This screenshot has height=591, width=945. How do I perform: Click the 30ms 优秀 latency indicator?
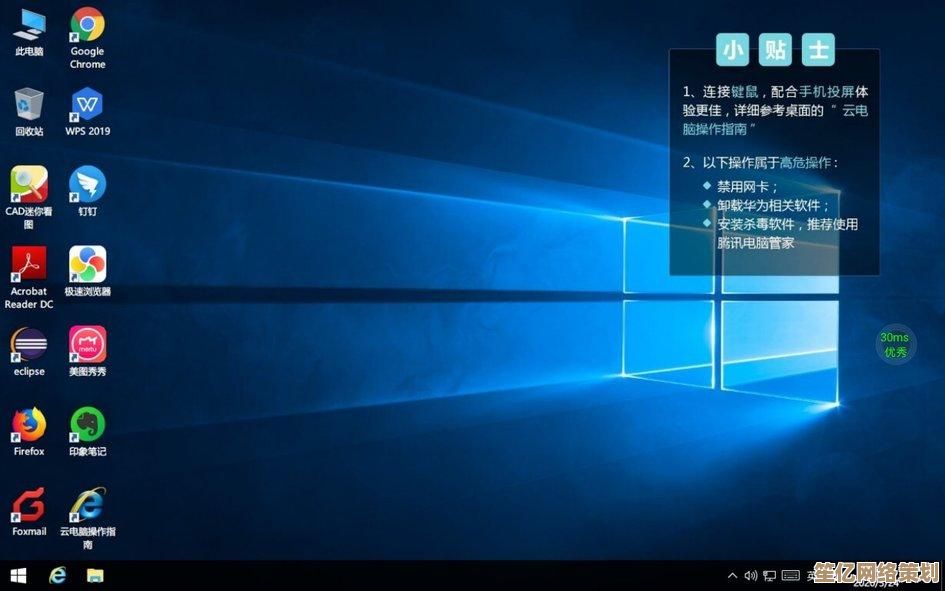click(x=895, y=345)
